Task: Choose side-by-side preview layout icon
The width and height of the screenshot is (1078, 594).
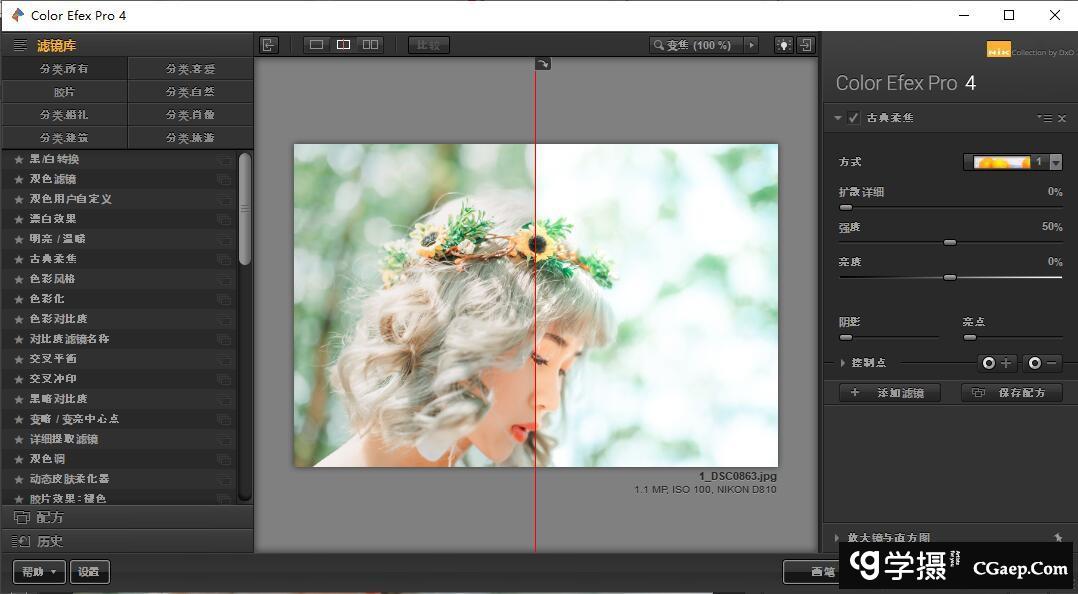Action: coord(370,45)
